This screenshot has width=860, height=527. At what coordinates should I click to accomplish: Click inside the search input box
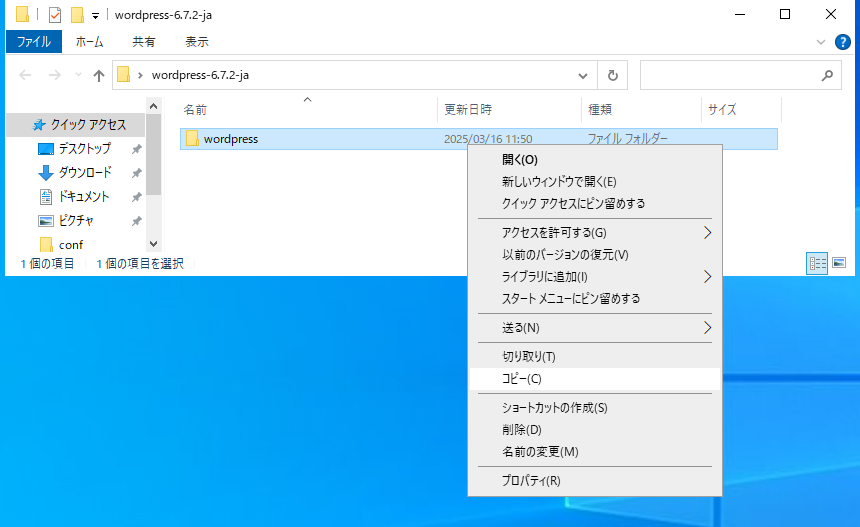point(725,75)
